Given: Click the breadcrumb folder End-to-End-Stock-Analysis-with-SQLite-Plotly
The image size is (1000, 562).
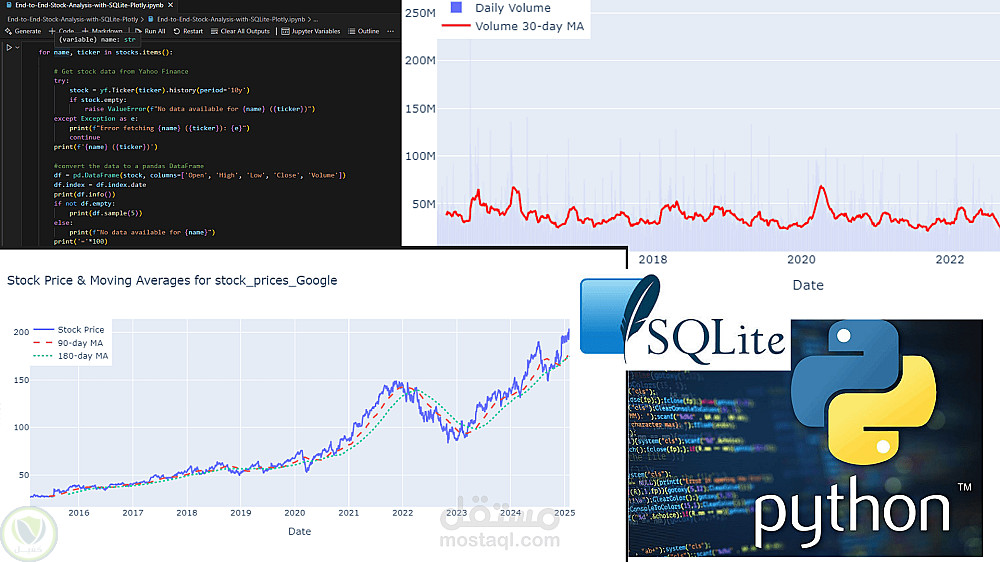Looking at the screenshot, I should click(73, 20).
